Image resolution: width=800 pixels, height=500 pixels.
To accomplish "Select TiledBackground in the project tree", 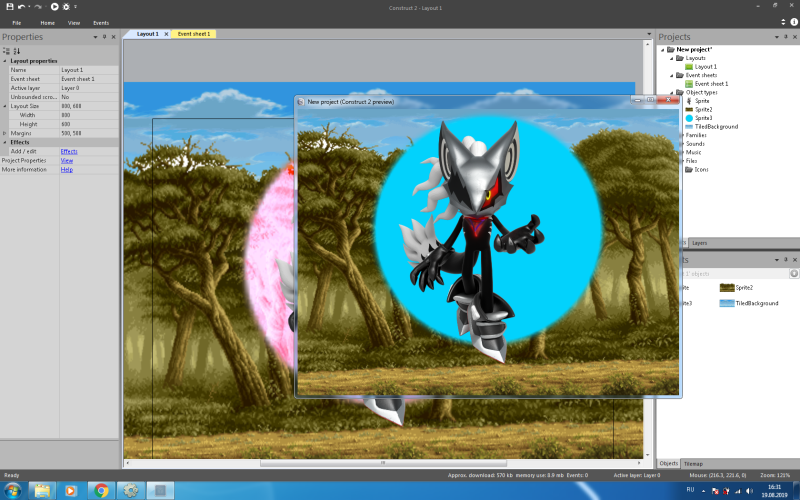I will [x=716, y=127].
